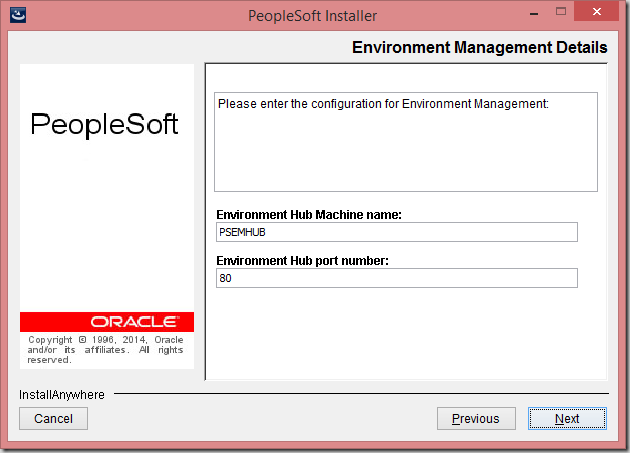Close the PeopleSoft Installer window
This screenshot has height=453, width=630.
596,12
